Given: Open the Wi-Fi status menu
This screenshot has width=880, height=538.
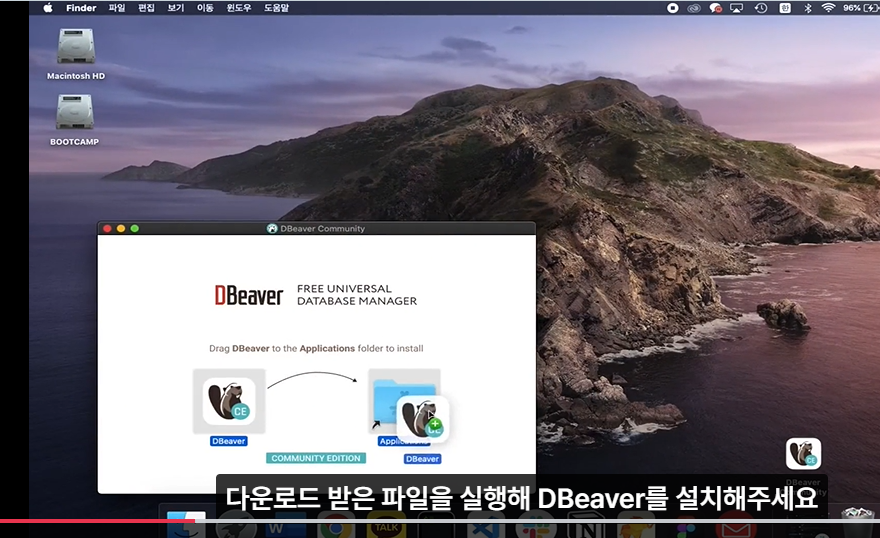Looking at the screenshot, I should pos(828,8).
